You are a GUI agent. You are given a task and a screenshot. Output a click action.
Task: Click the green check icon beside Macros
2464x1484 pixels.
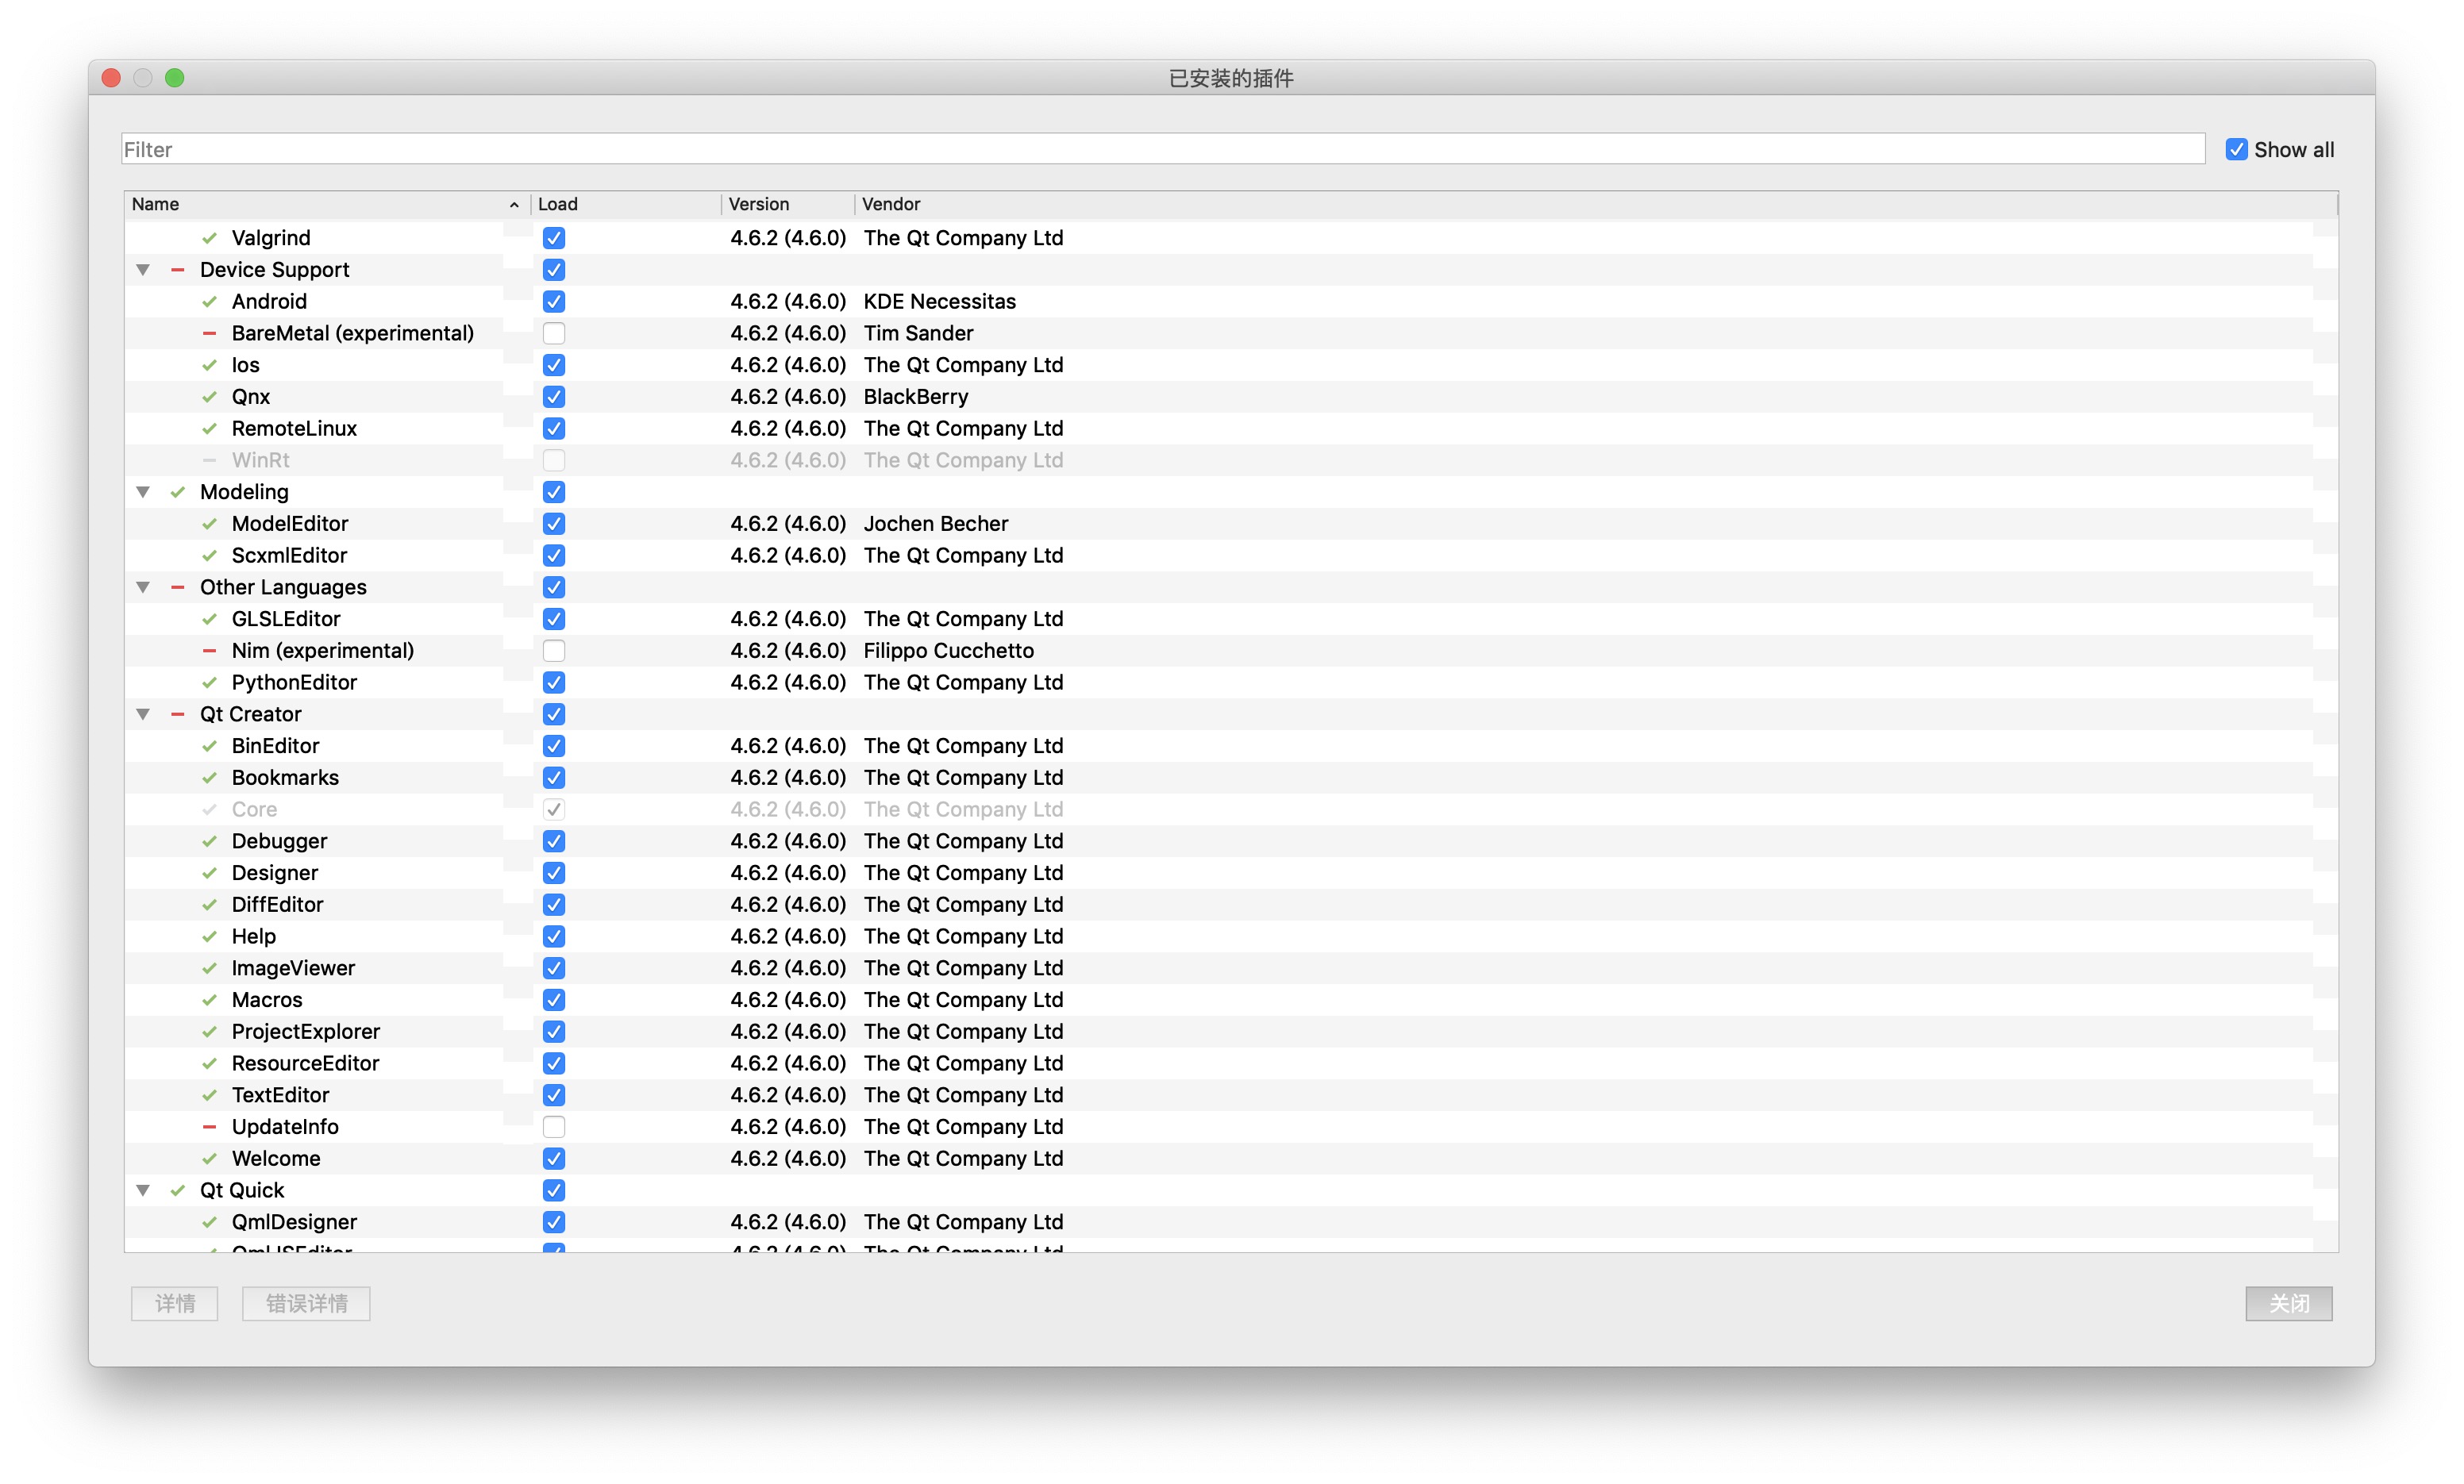[209, 1000]
